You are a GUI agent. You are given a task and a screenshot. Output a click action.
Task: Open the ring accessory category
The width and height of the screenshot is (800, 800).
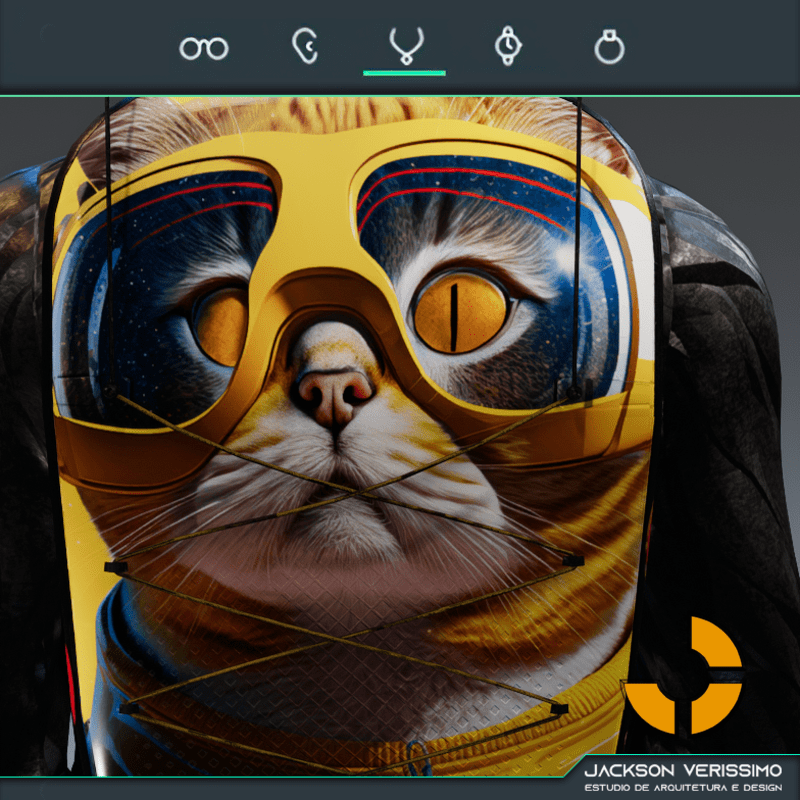(x=609, y=47)
